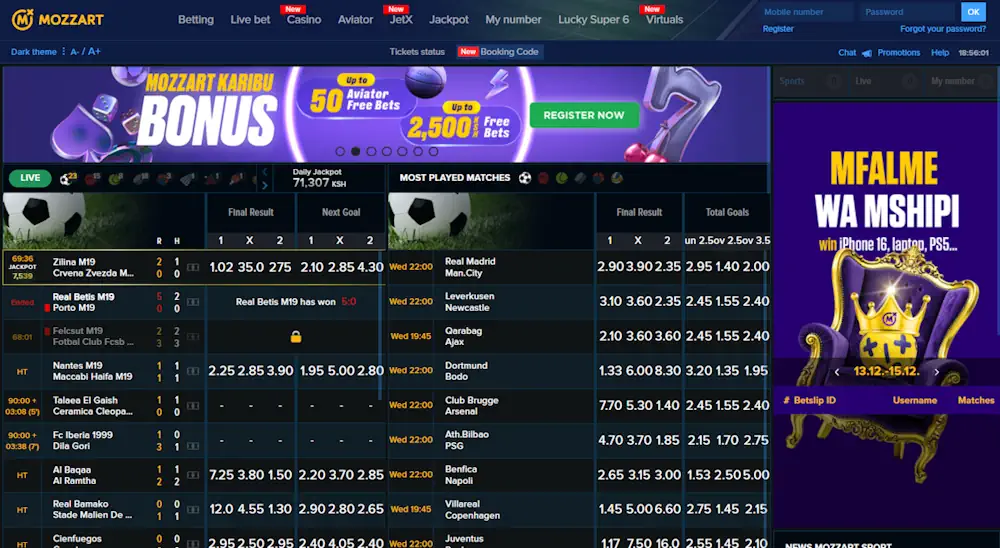Select the last banner carousel dot
The height and width of the screenshot is (548, 1000).
[x=434, y=151]
